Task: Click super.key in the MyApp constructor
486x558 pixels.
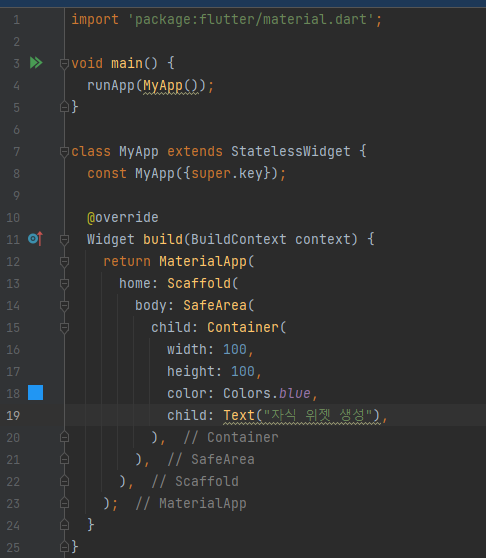Action: (227, 174)
